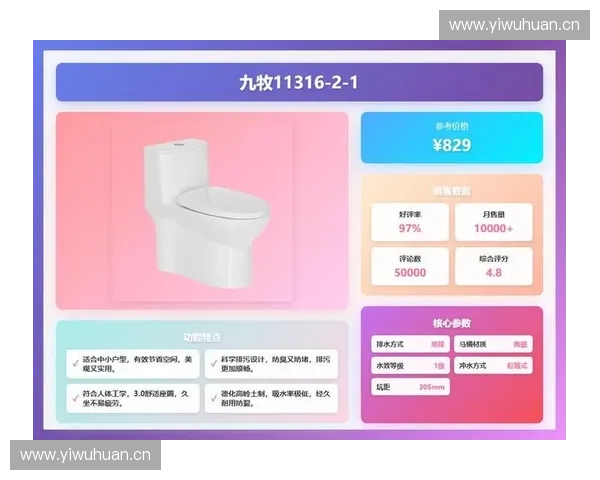Image resolution: width=600 pixels, height=480 pixels.
Task: Click the 功能特点 section heading
Action: click(202, 337)
